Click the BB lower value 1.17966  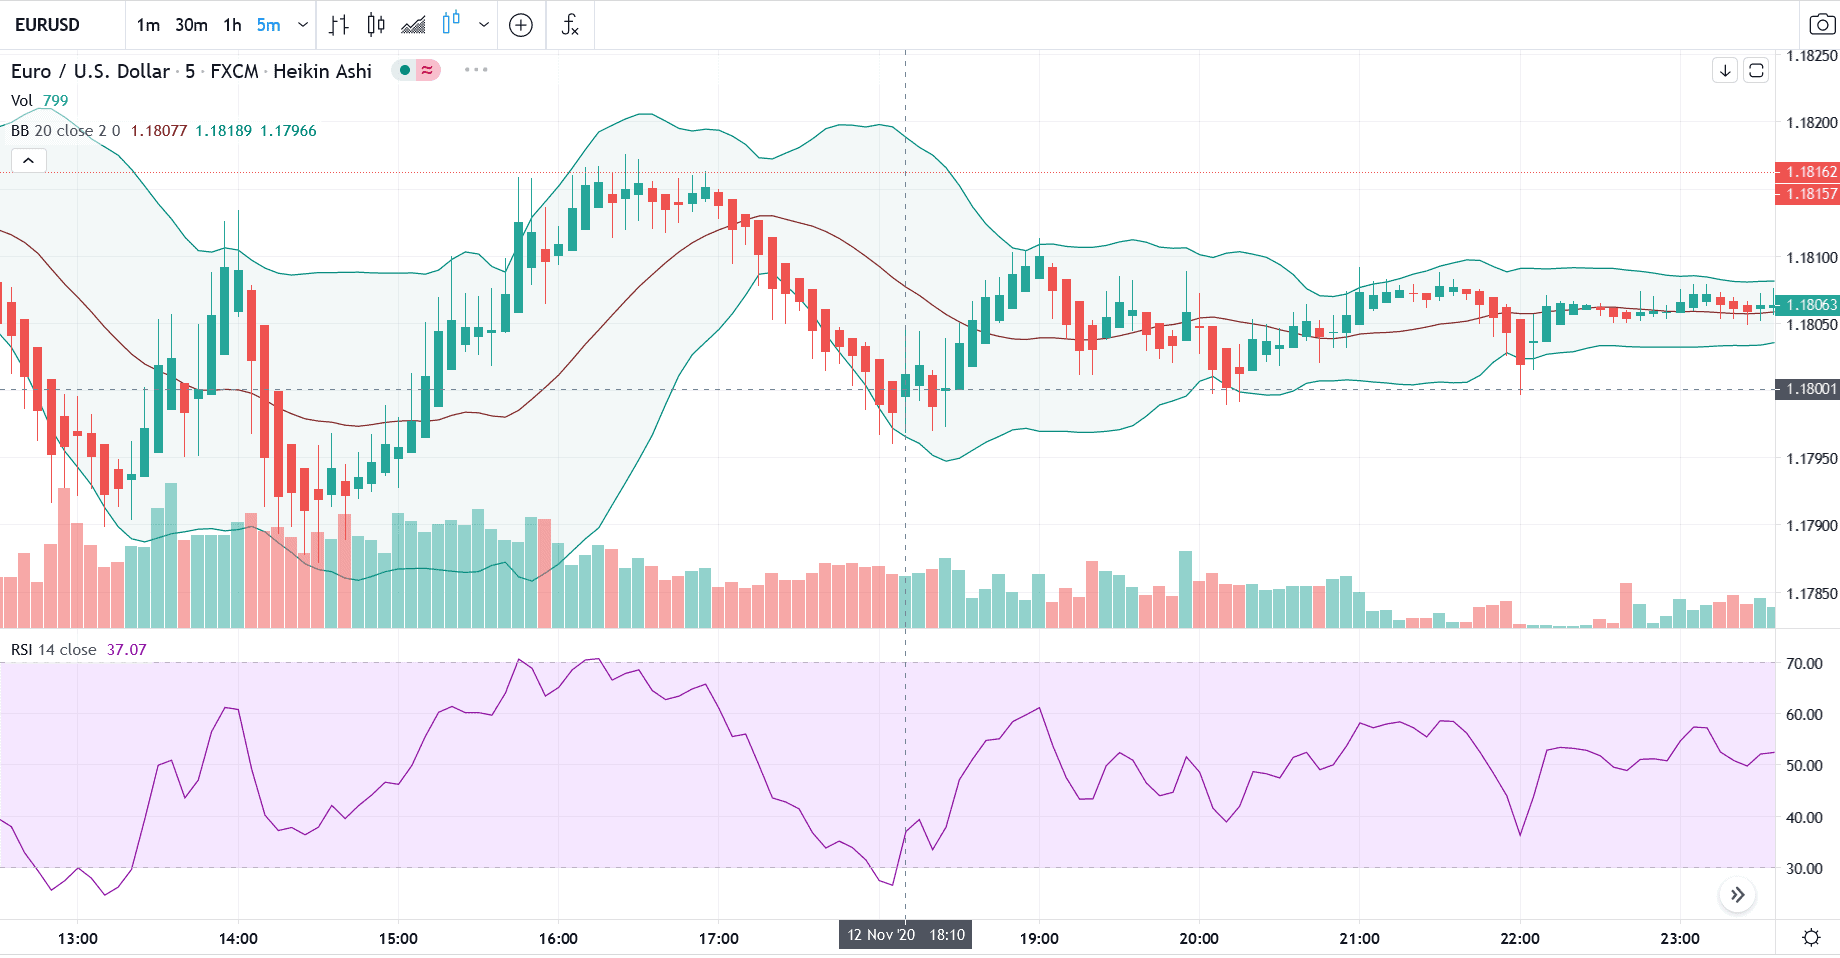click(x=288, y=131)
